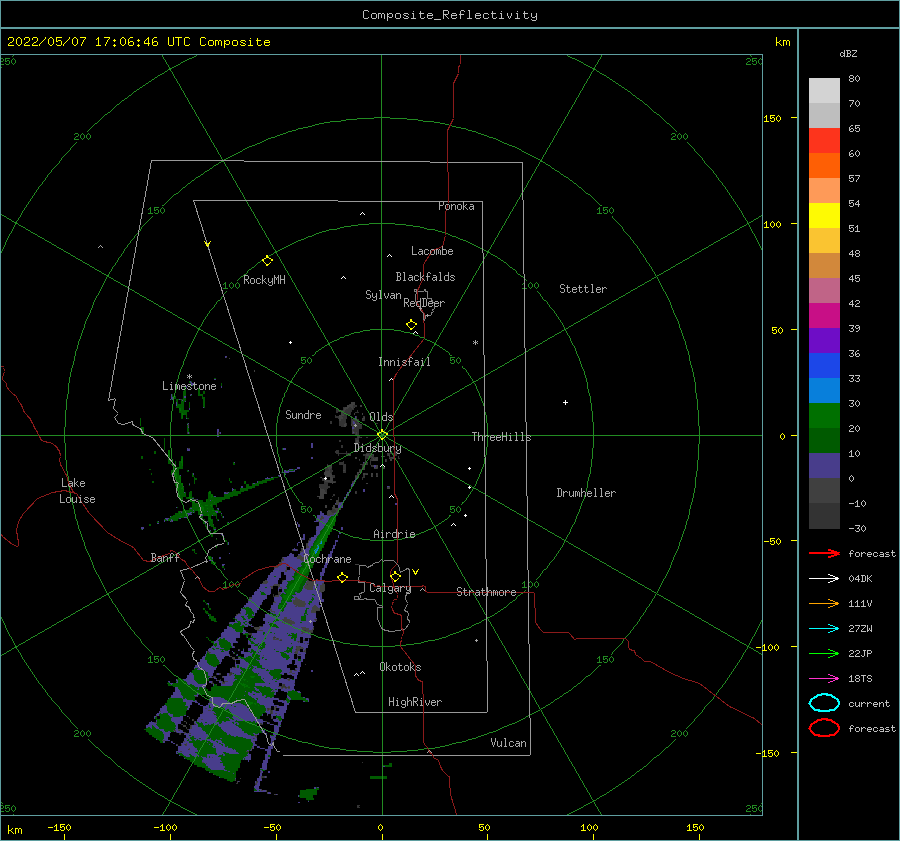Select the red forecast ellipse legend icon
Image resolution: width=900 pixels, height=841 pixels.
824,728
